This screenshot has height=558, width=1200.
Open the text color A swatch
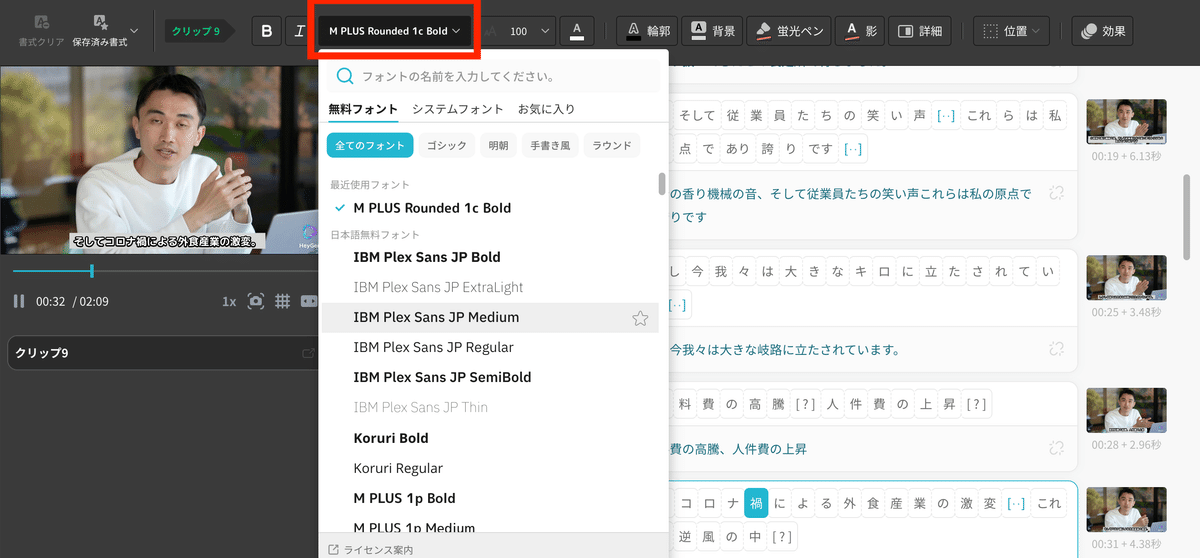[x=577, y=31]
